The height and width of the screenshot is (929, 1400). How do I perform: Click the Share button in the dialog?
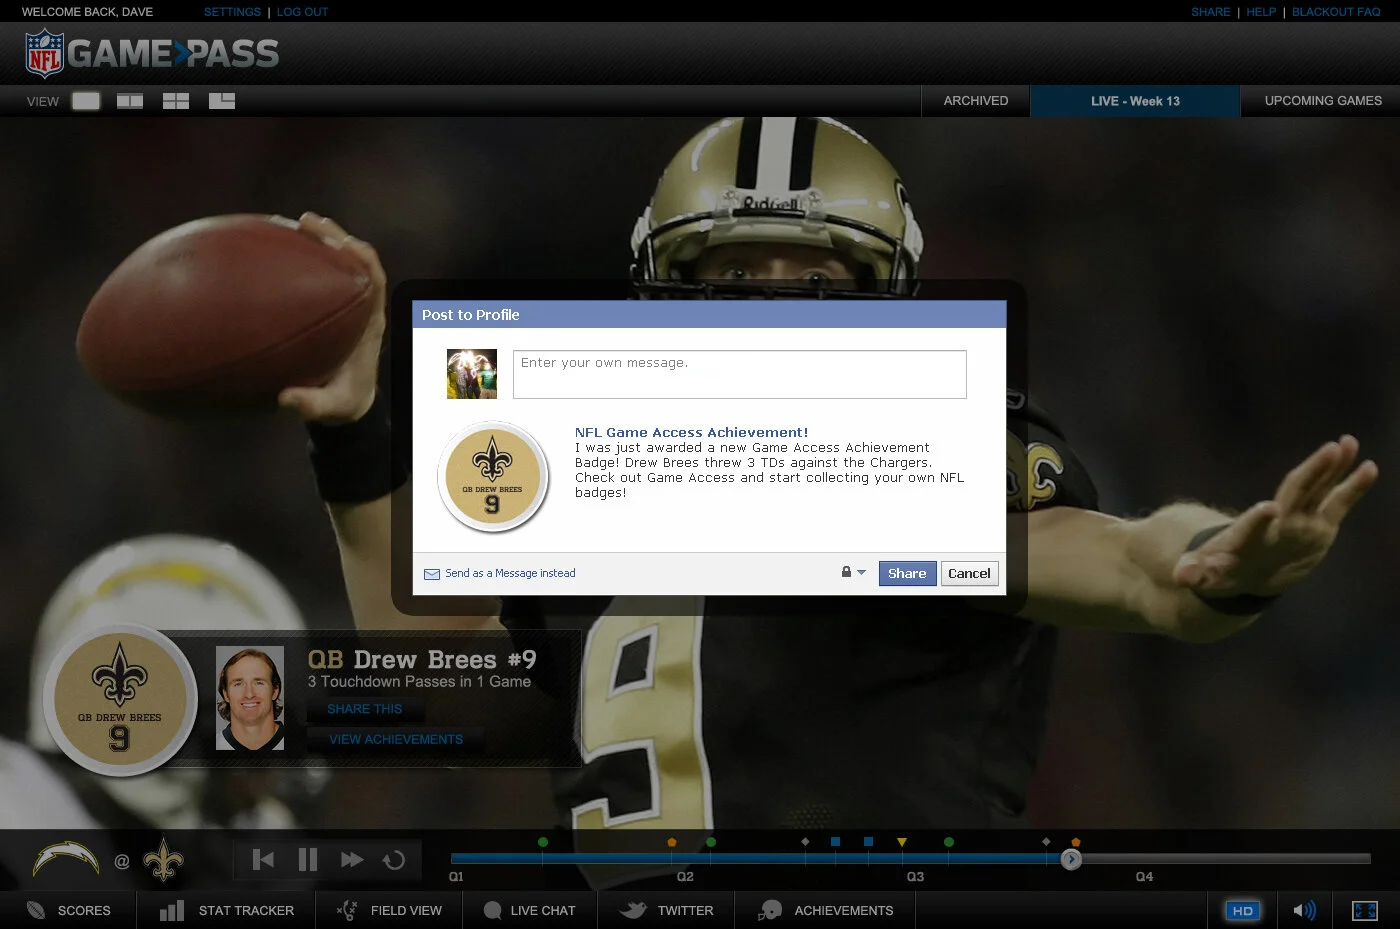[x=907, y=573]
